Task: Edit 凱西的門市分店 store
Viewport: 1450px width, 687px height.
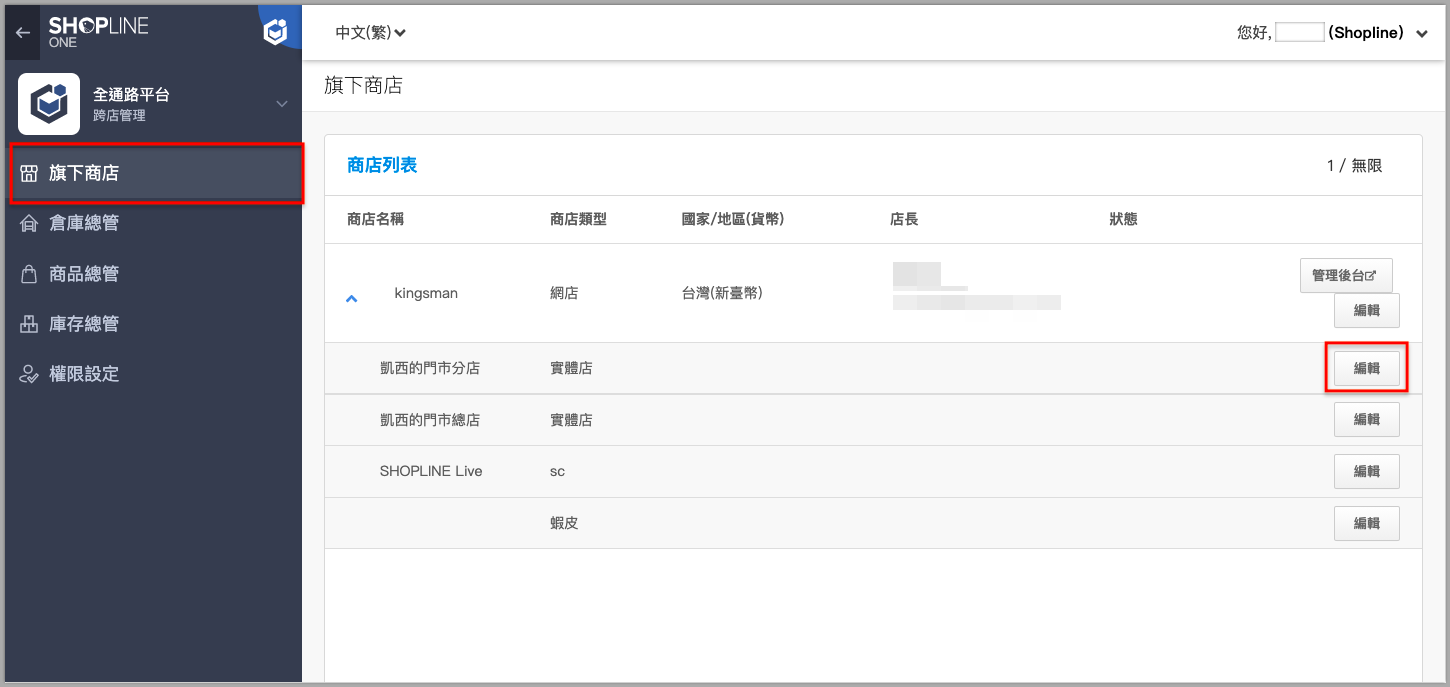Action: tap(1367, 368)
